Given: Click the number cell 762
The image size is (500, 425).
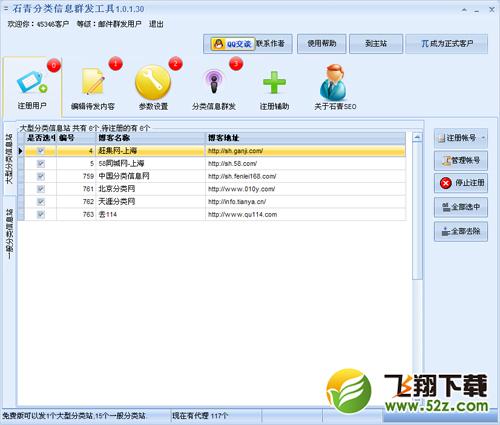Looking at the screenshot, I should pos(76,202).
